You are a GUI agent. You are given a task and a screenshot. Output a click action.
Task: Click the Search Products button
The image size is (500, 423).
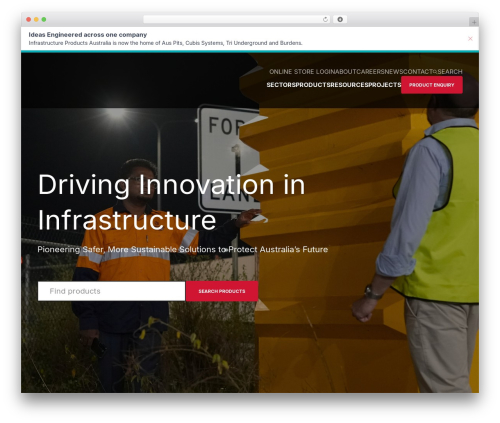(222, 291)
